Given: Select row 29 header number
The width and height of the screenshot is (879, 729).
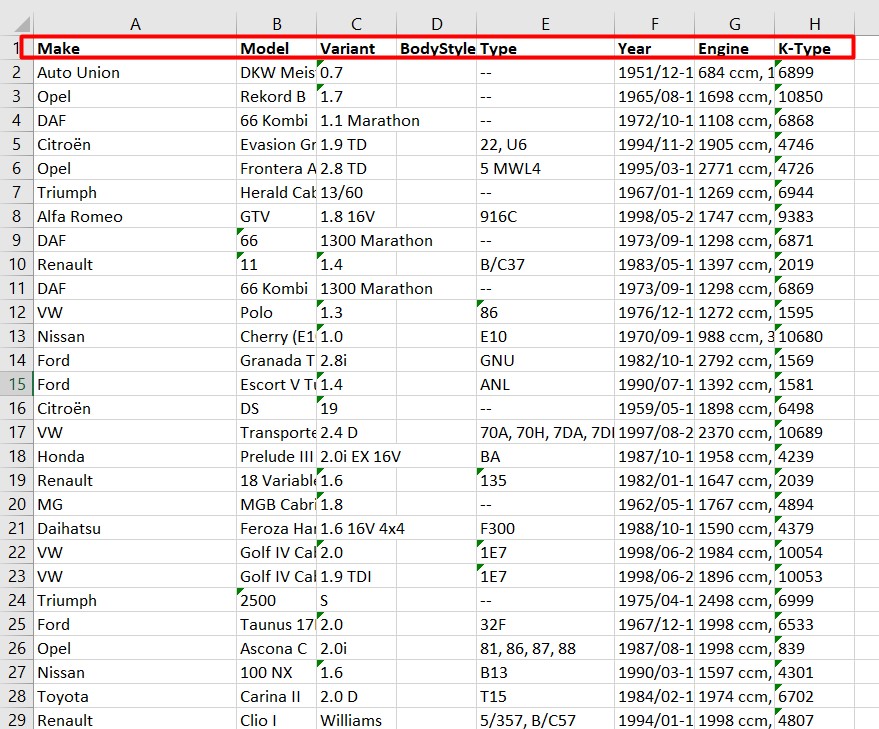Looking at the screenshot, I should point(16,719).
